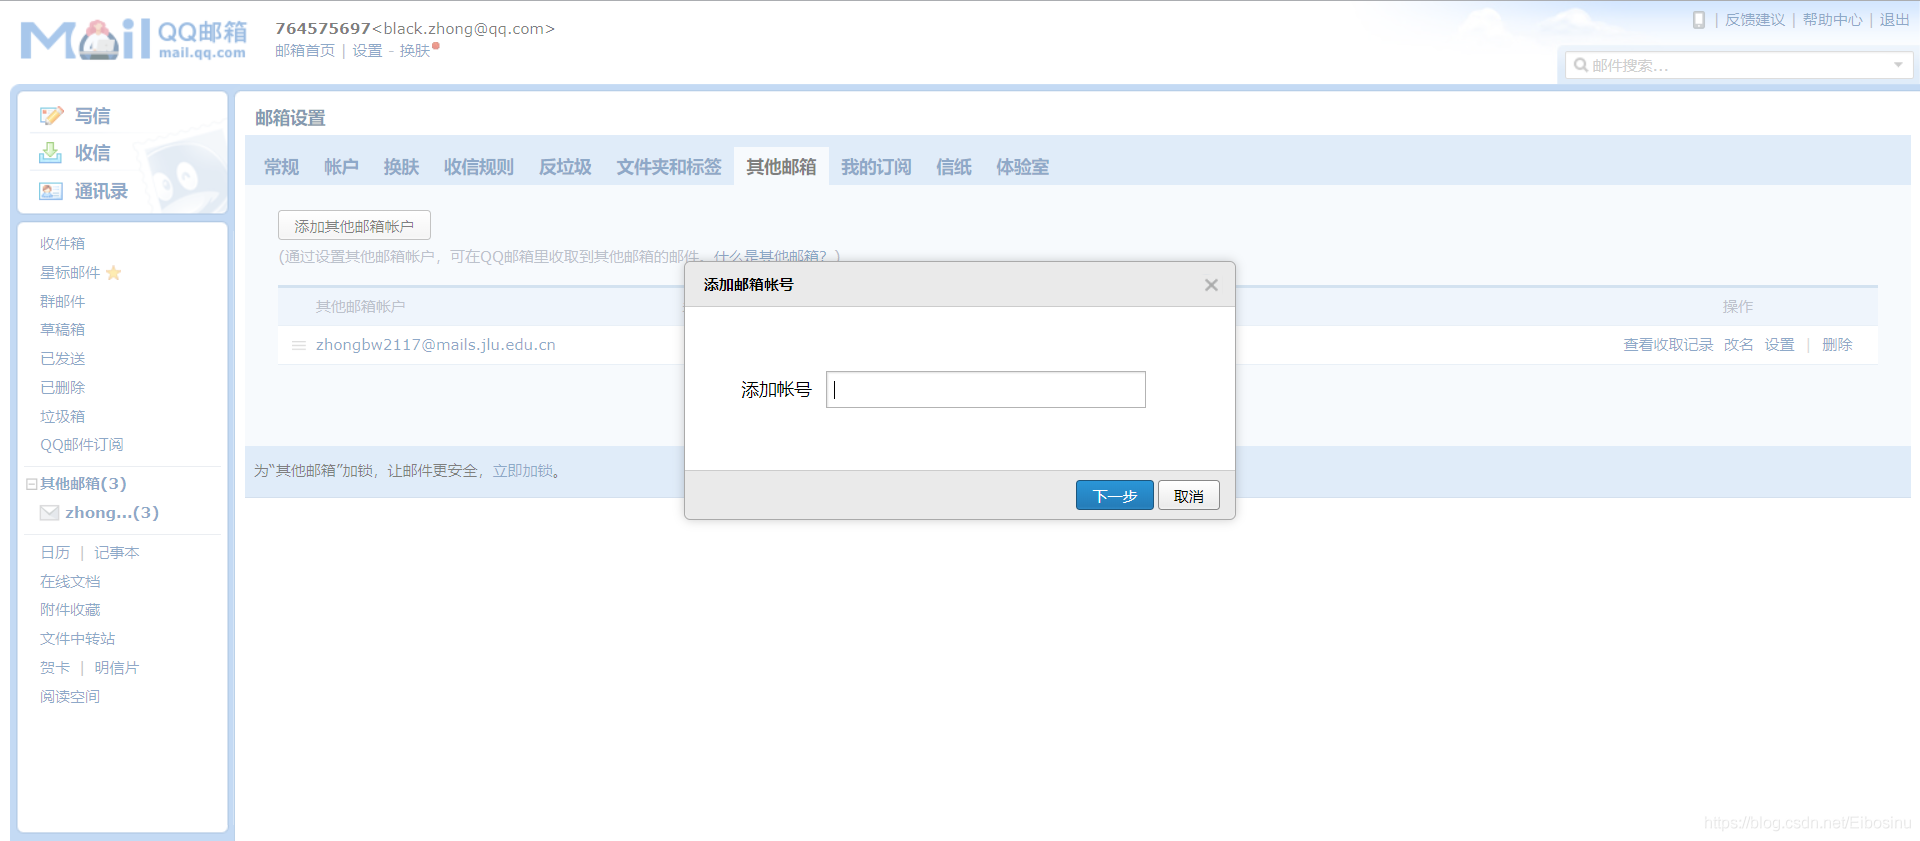Open the zhong...(3) mailbox
This screenshot has height=841, width=1920.
point(112,513)
